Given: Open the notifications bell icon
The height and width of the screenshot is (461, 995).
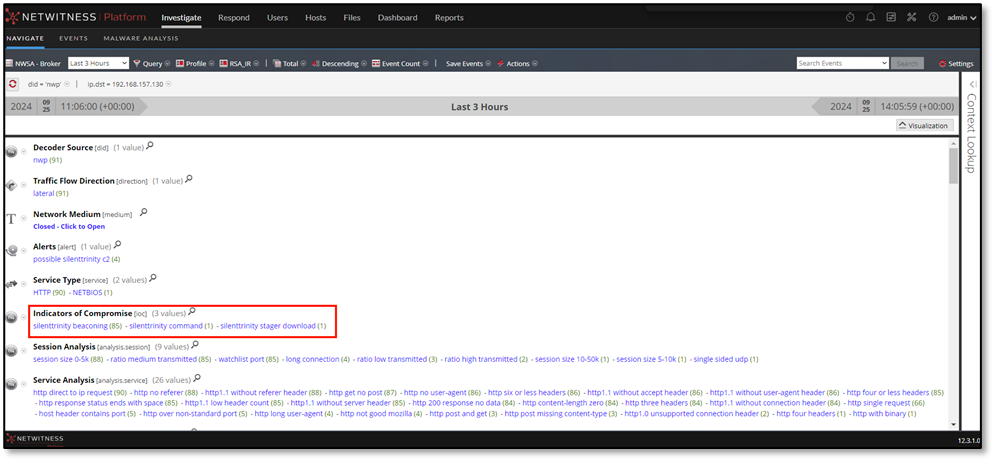Looking at the screenshot, I should point(871,17).
